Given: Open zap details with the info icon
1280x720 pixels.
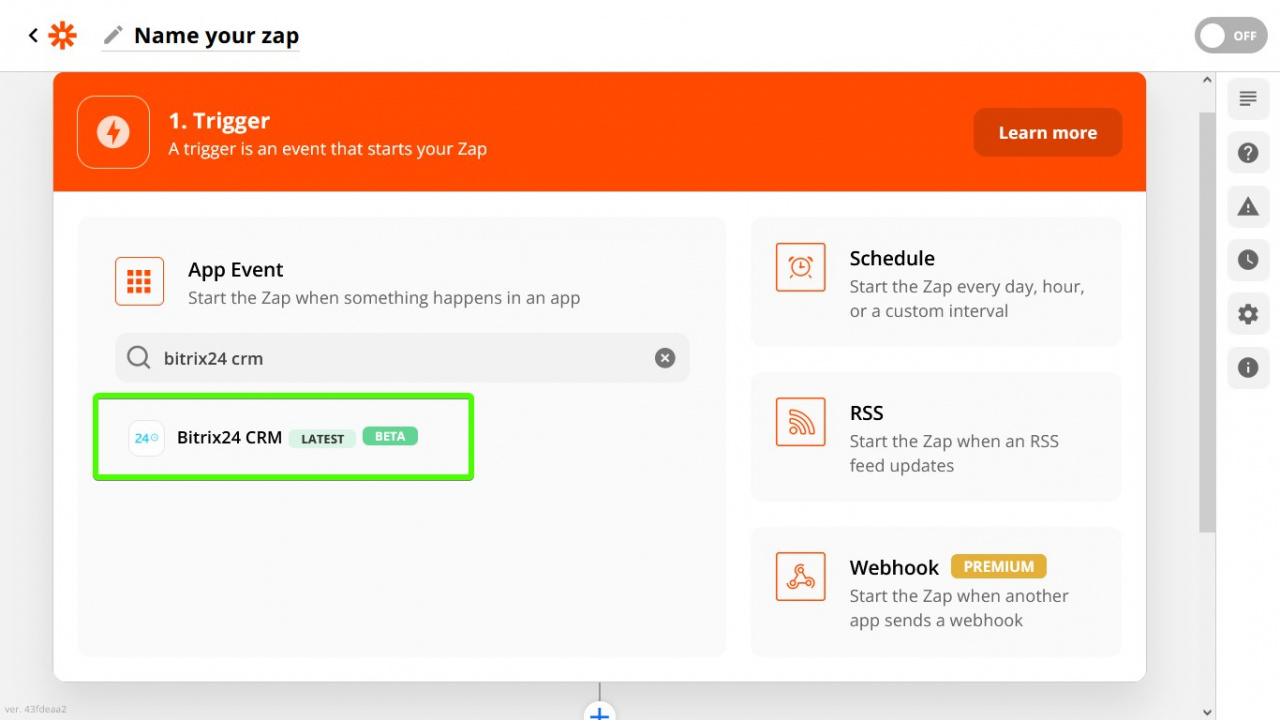Looking at the screenshot, I should (1248, 368).
